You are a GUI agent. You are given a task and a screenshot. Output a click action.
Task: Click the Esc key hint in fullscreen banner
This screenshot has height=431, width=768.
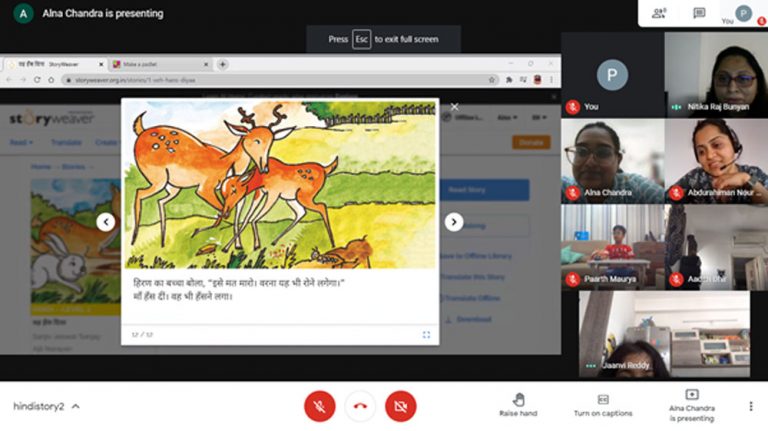(361, 39)
